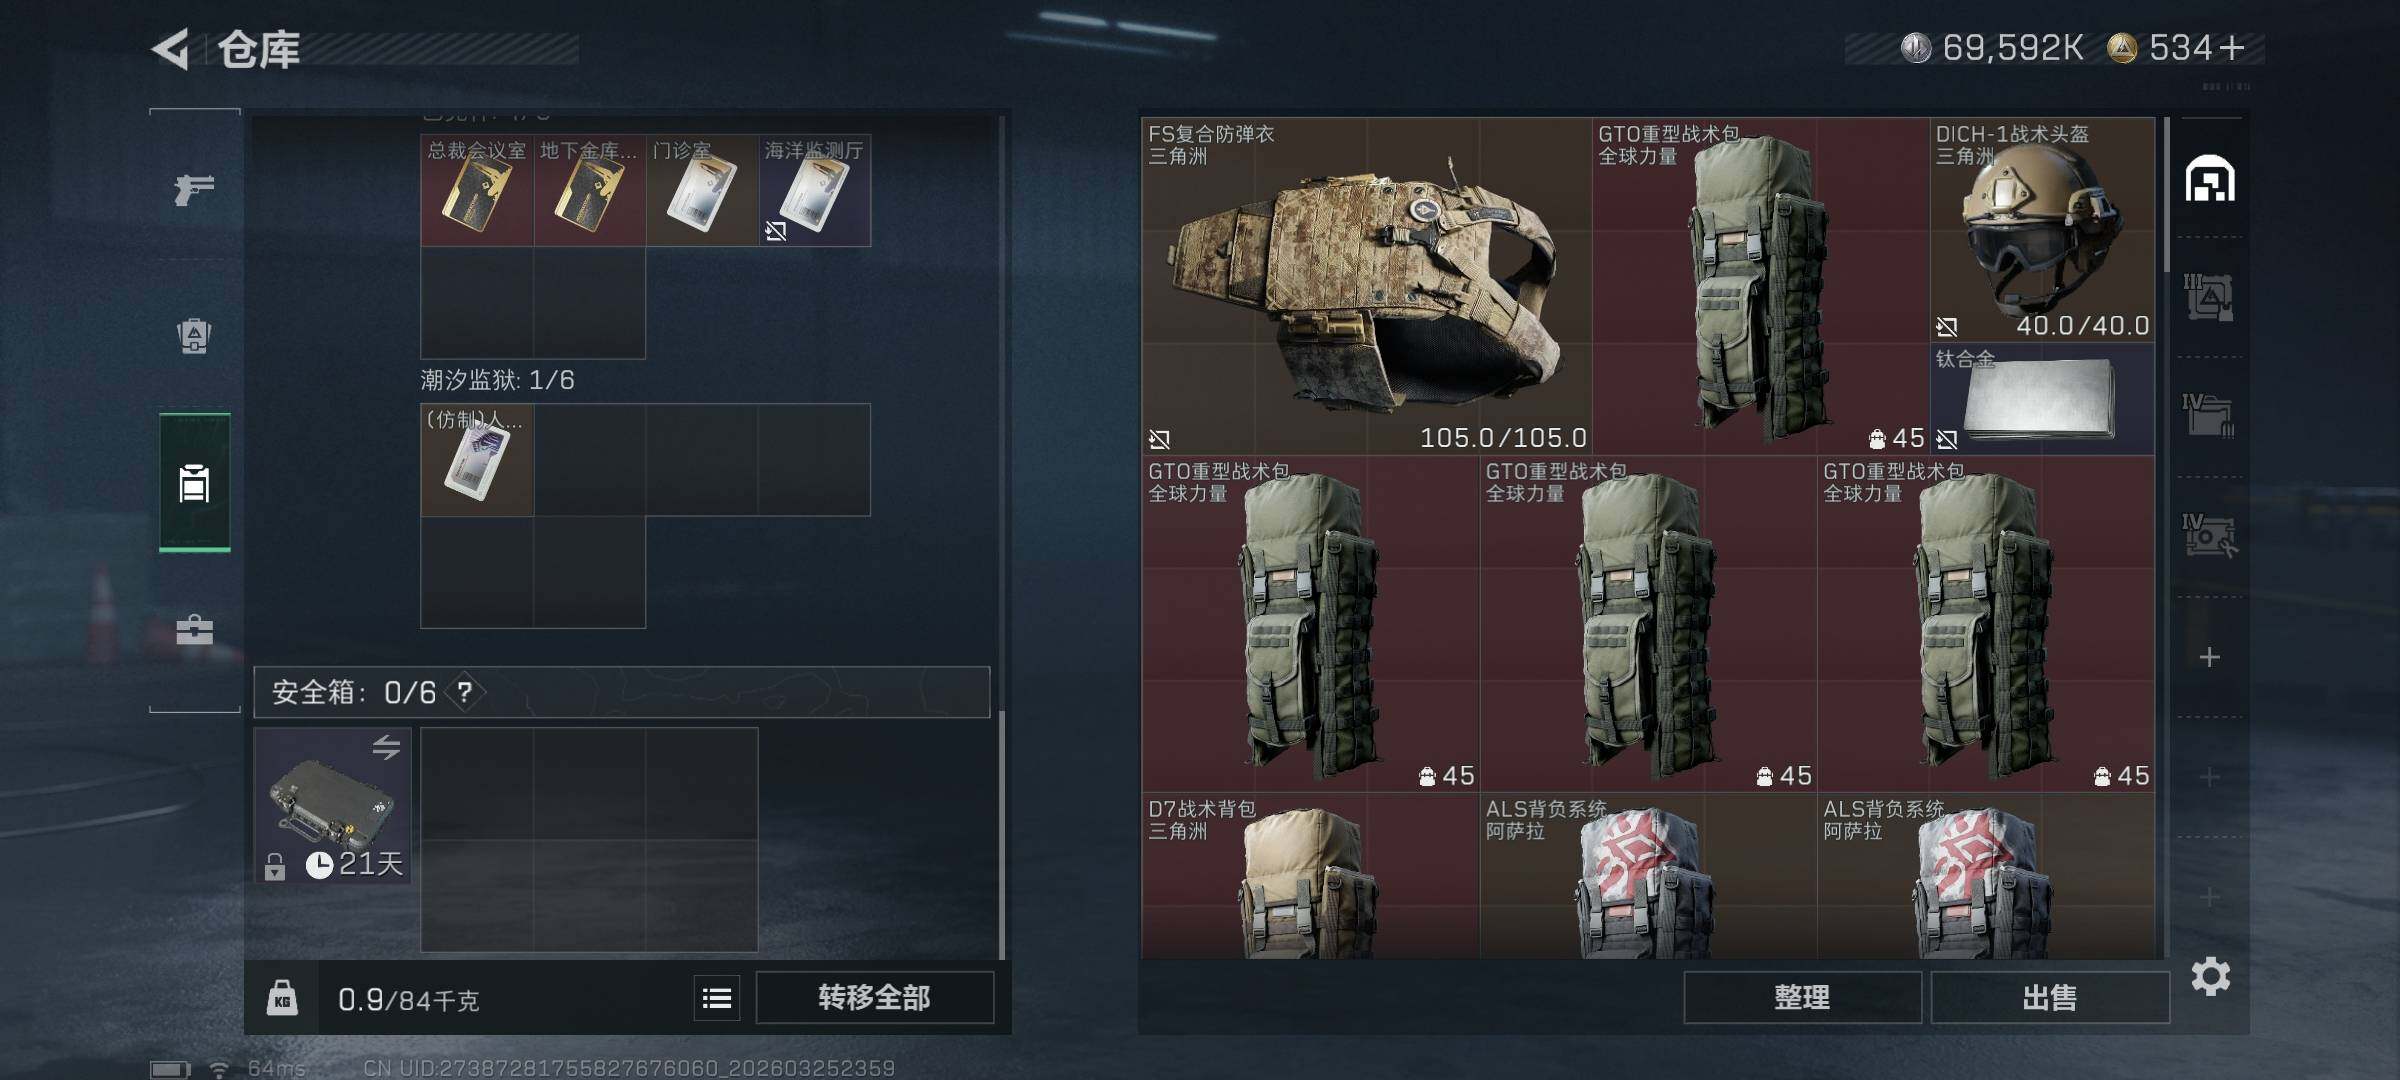
Task: Click the right inventory scrollbar
Action: click(2166, 195)
